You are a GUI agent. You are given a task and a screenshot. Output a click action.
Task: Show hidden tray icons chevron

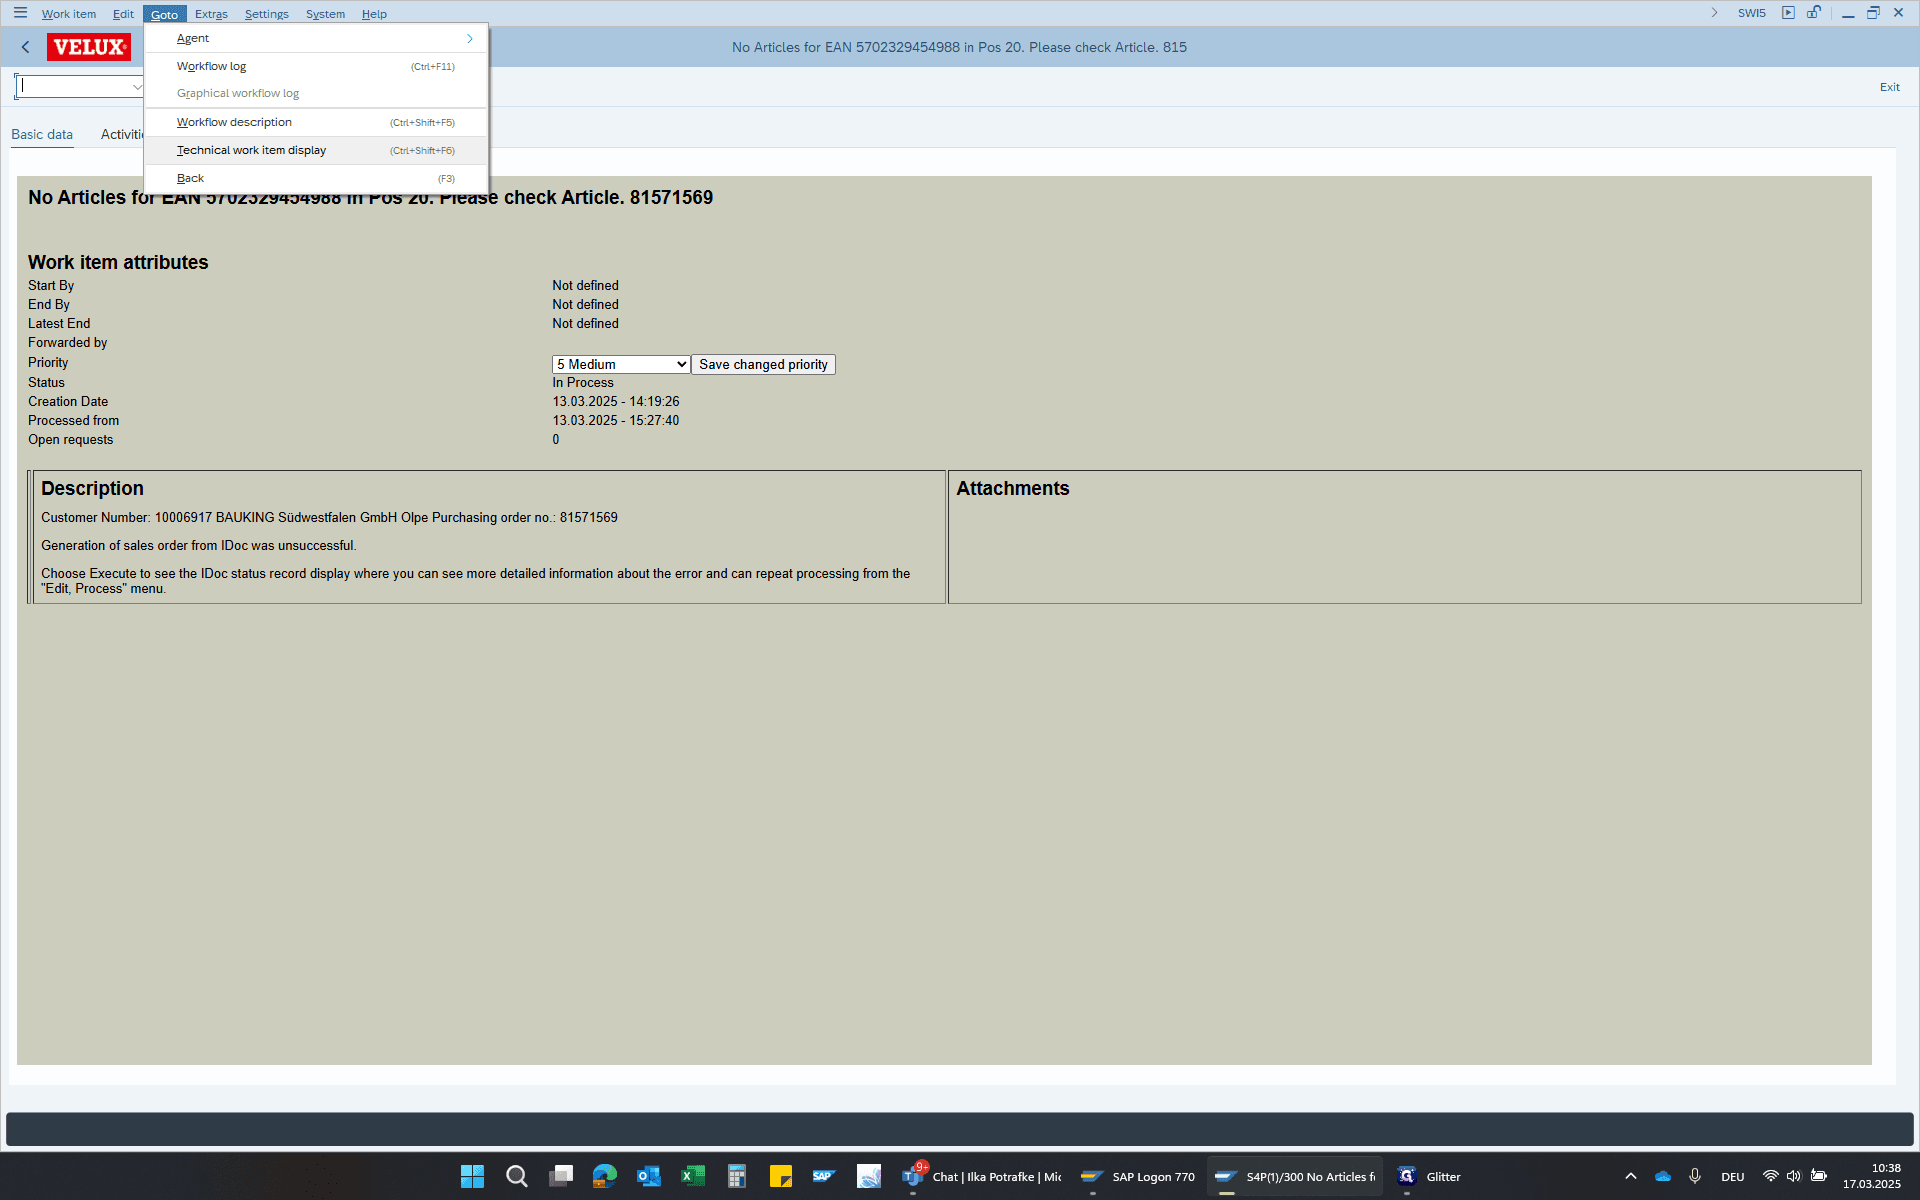1631,1176
